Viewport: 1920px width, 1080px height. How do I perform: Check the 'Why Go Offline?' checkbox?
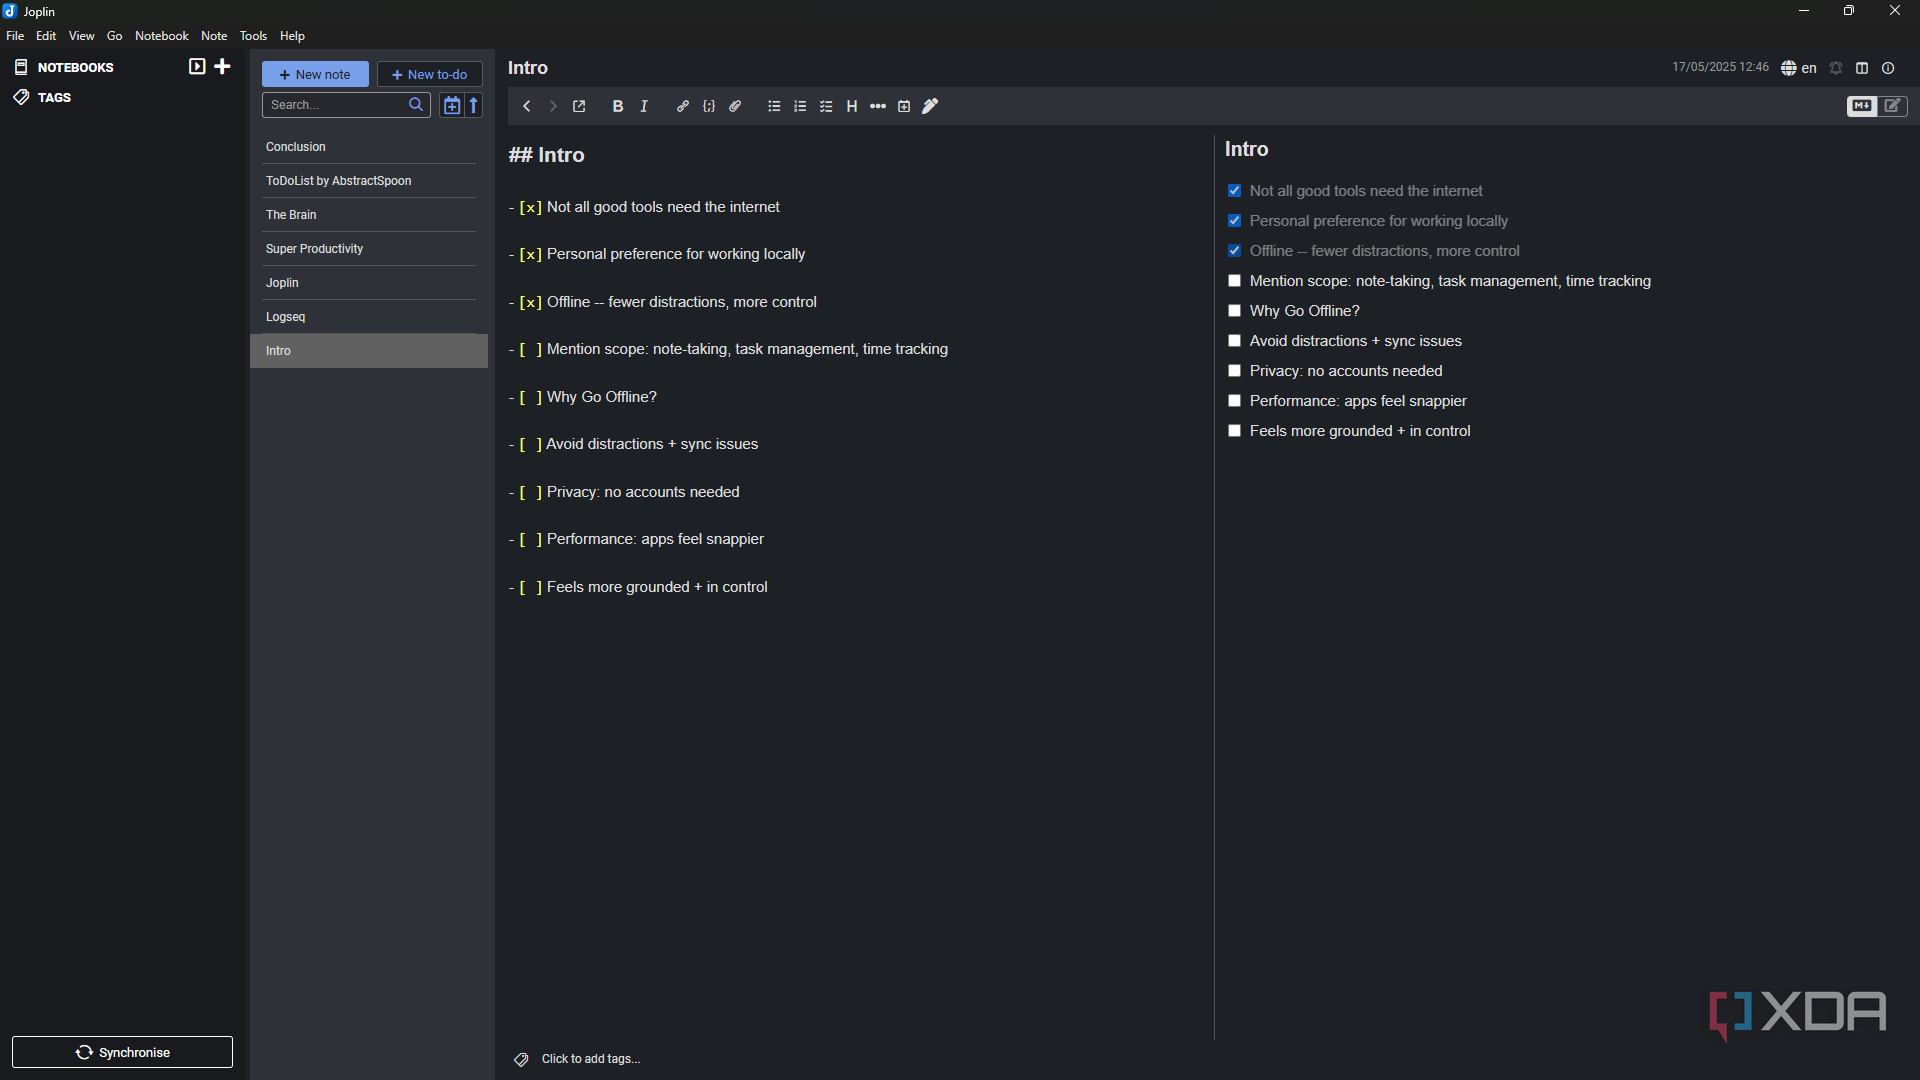pyautogui.click(x=1234, y=311)
